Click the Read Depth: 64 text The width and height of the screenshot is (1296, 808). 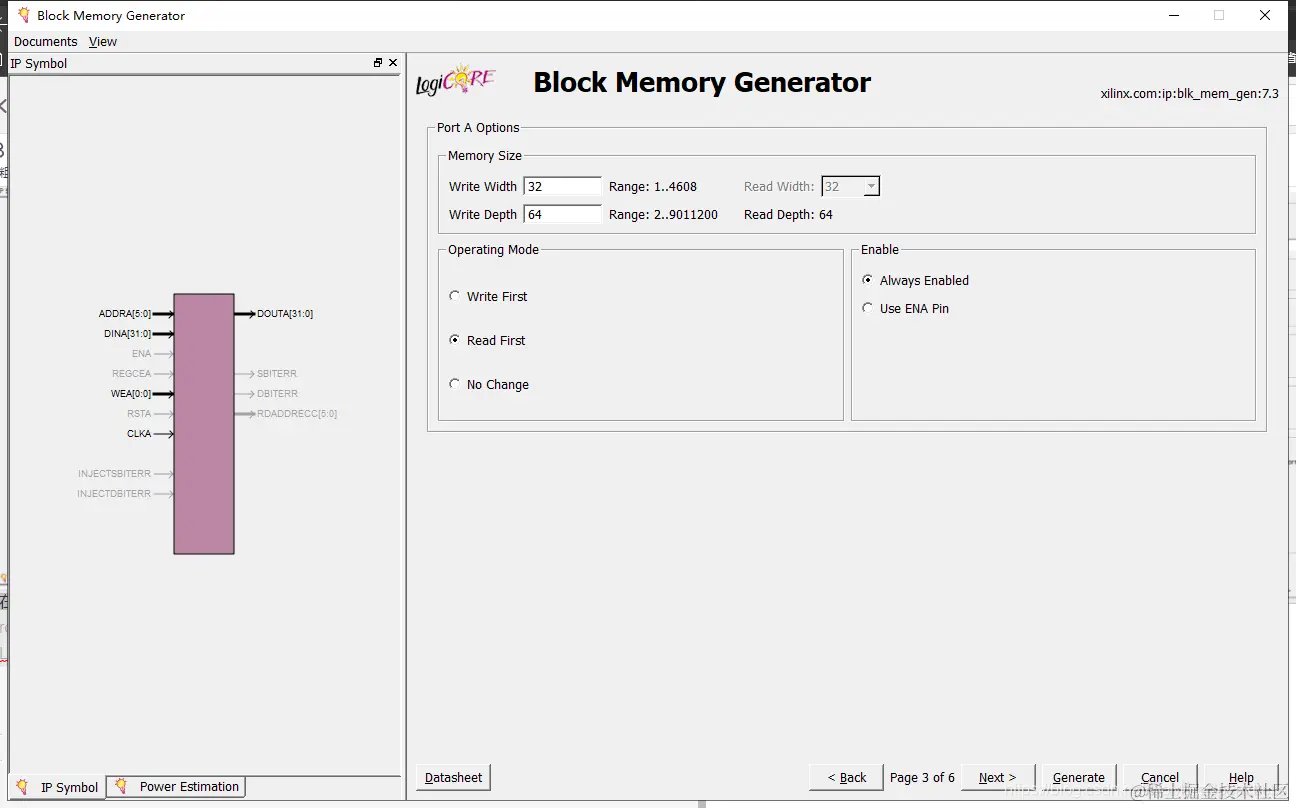coord(788,214)
